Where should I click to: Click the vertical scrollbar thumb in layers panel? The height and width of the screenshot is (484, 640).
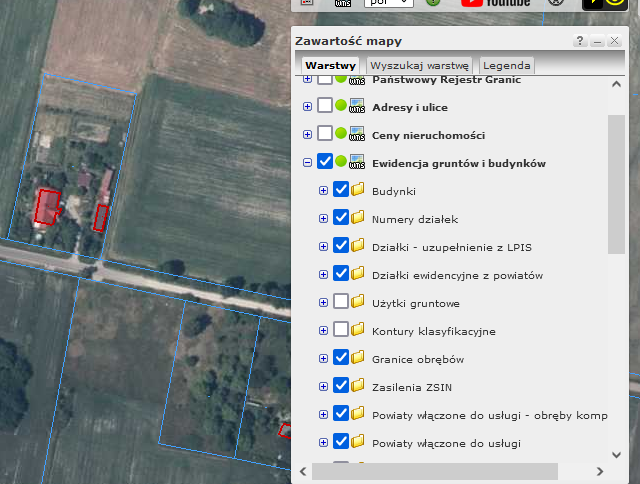pos(616,183)
